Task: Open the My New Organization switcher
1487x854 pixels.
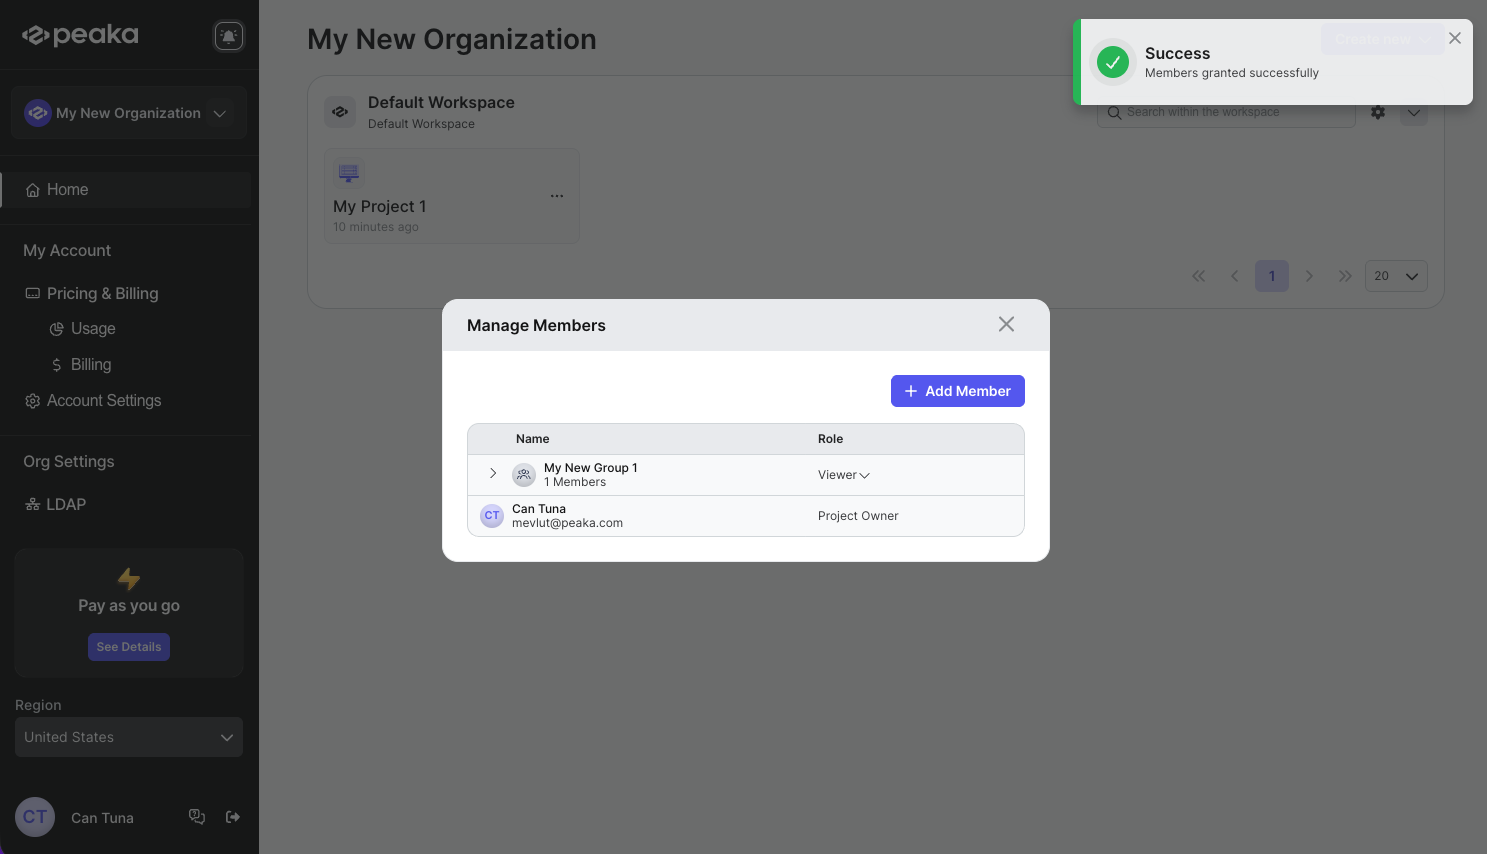Action: coord(128,113)
